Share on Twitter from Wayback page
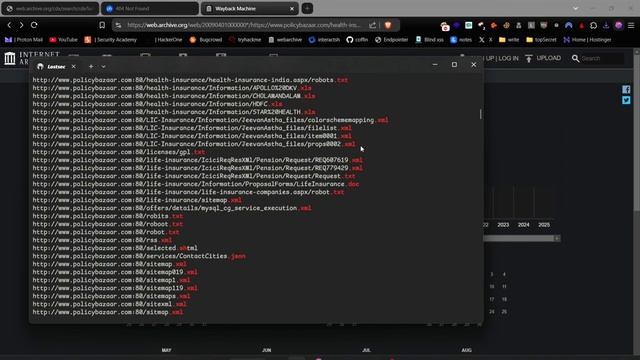This screenshot has height=360, width=640. coord(626,100)
